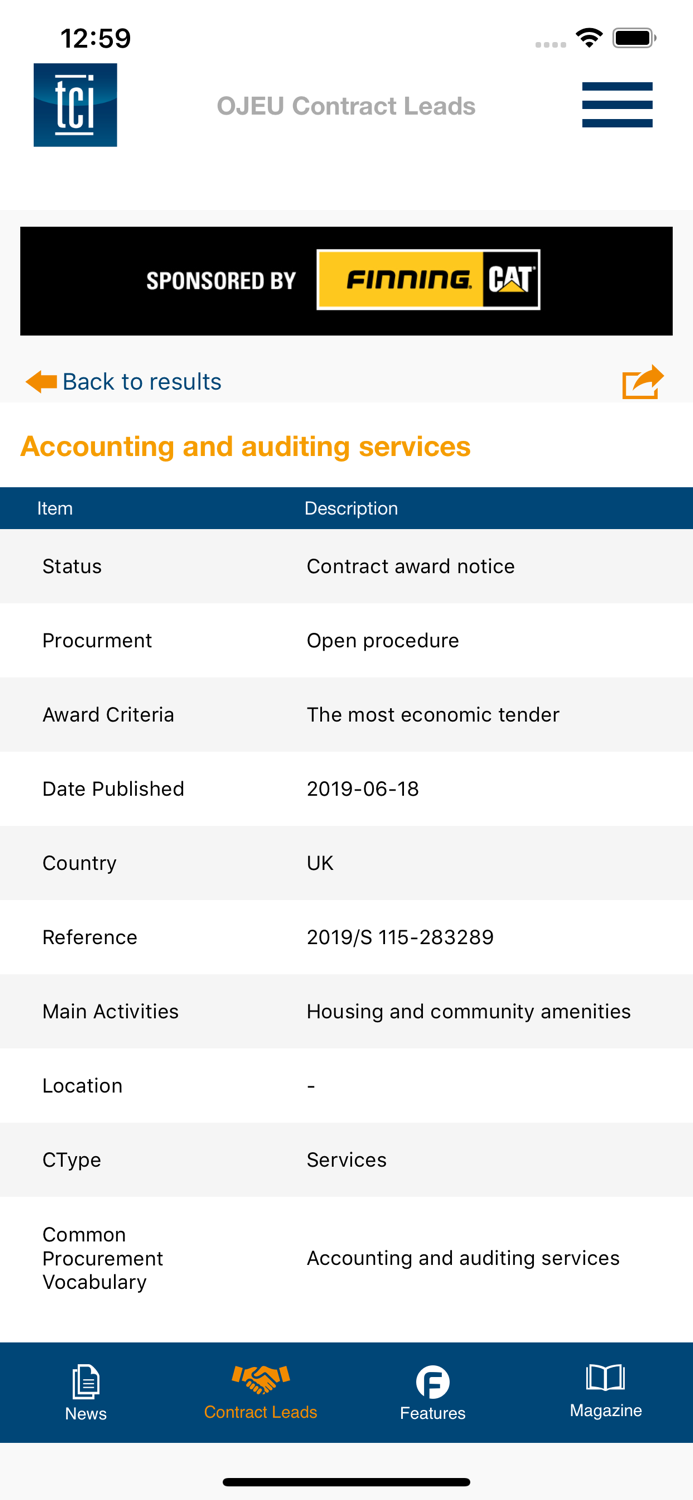Tap the Status row Contract award notice

coord(410,566)
